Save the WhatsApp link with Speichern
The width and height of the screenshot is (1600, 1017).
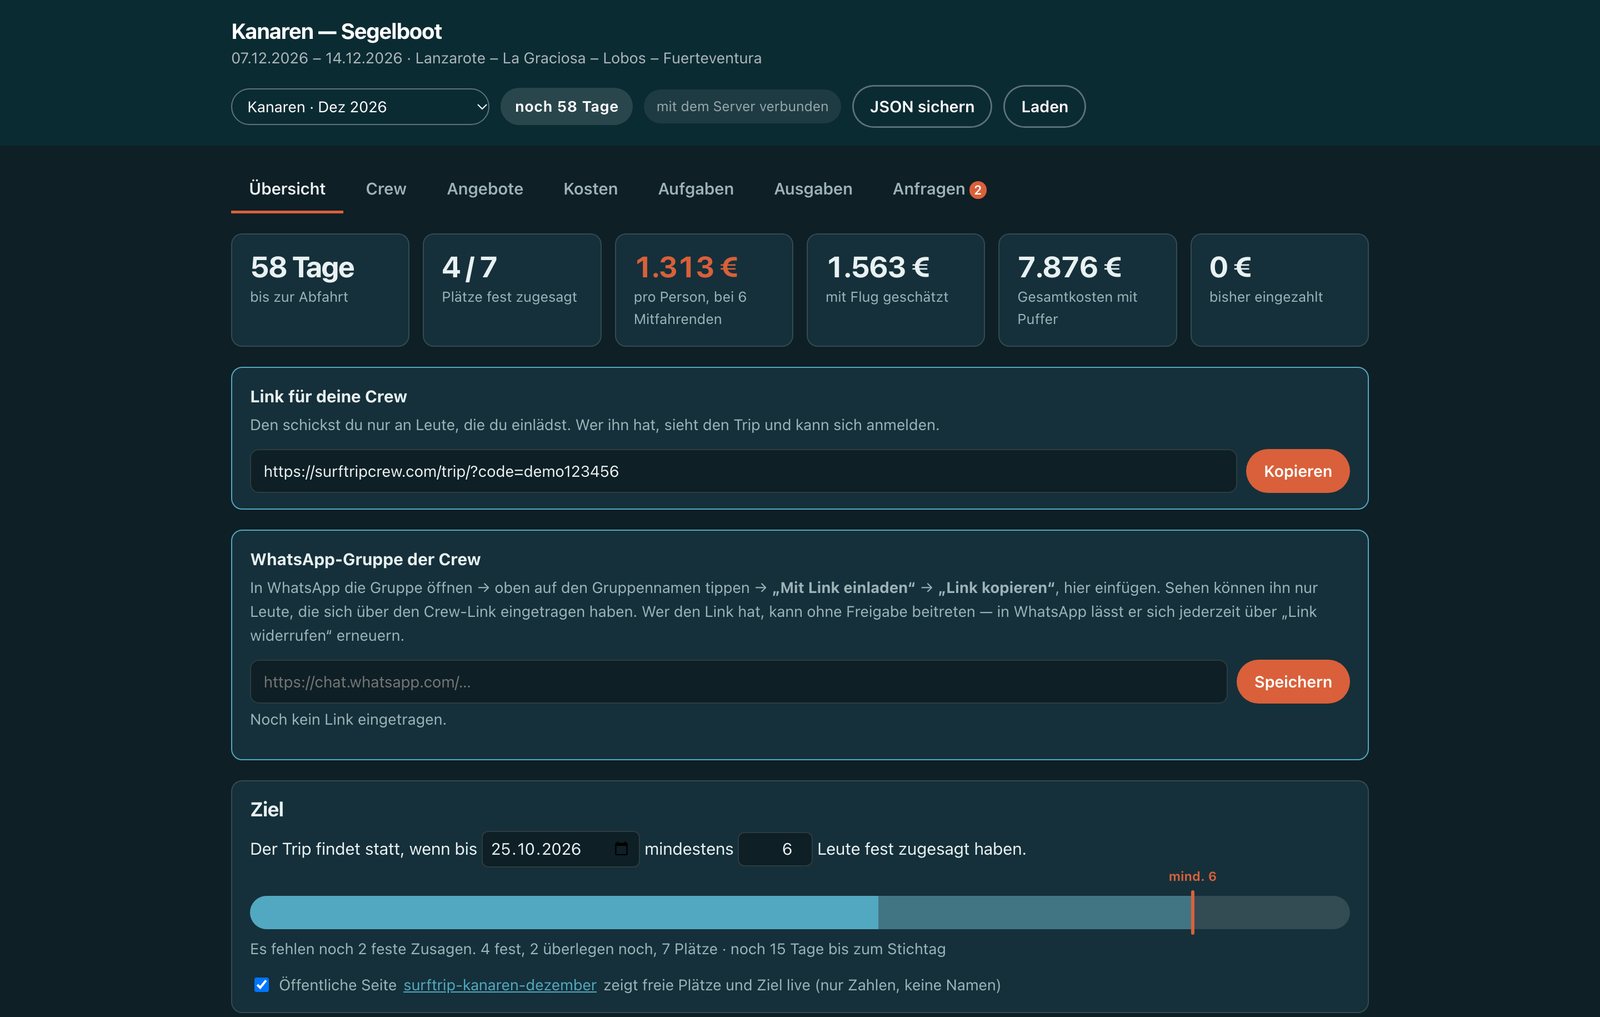[x=1293, y=682]
